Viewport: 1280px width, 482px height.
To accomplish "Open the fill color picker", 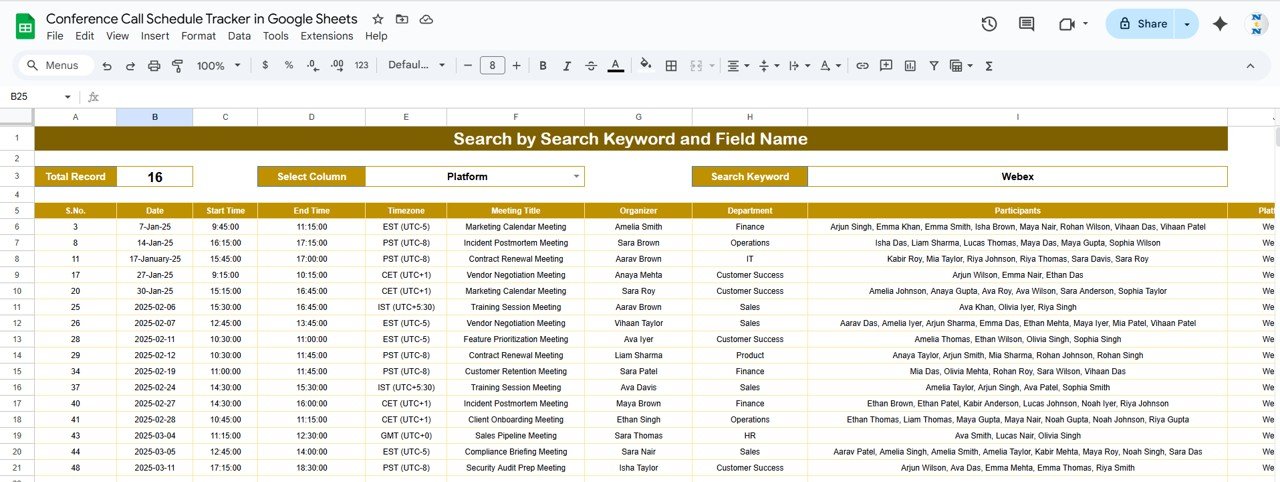I will pyautogui.click(x=646, y=66).
